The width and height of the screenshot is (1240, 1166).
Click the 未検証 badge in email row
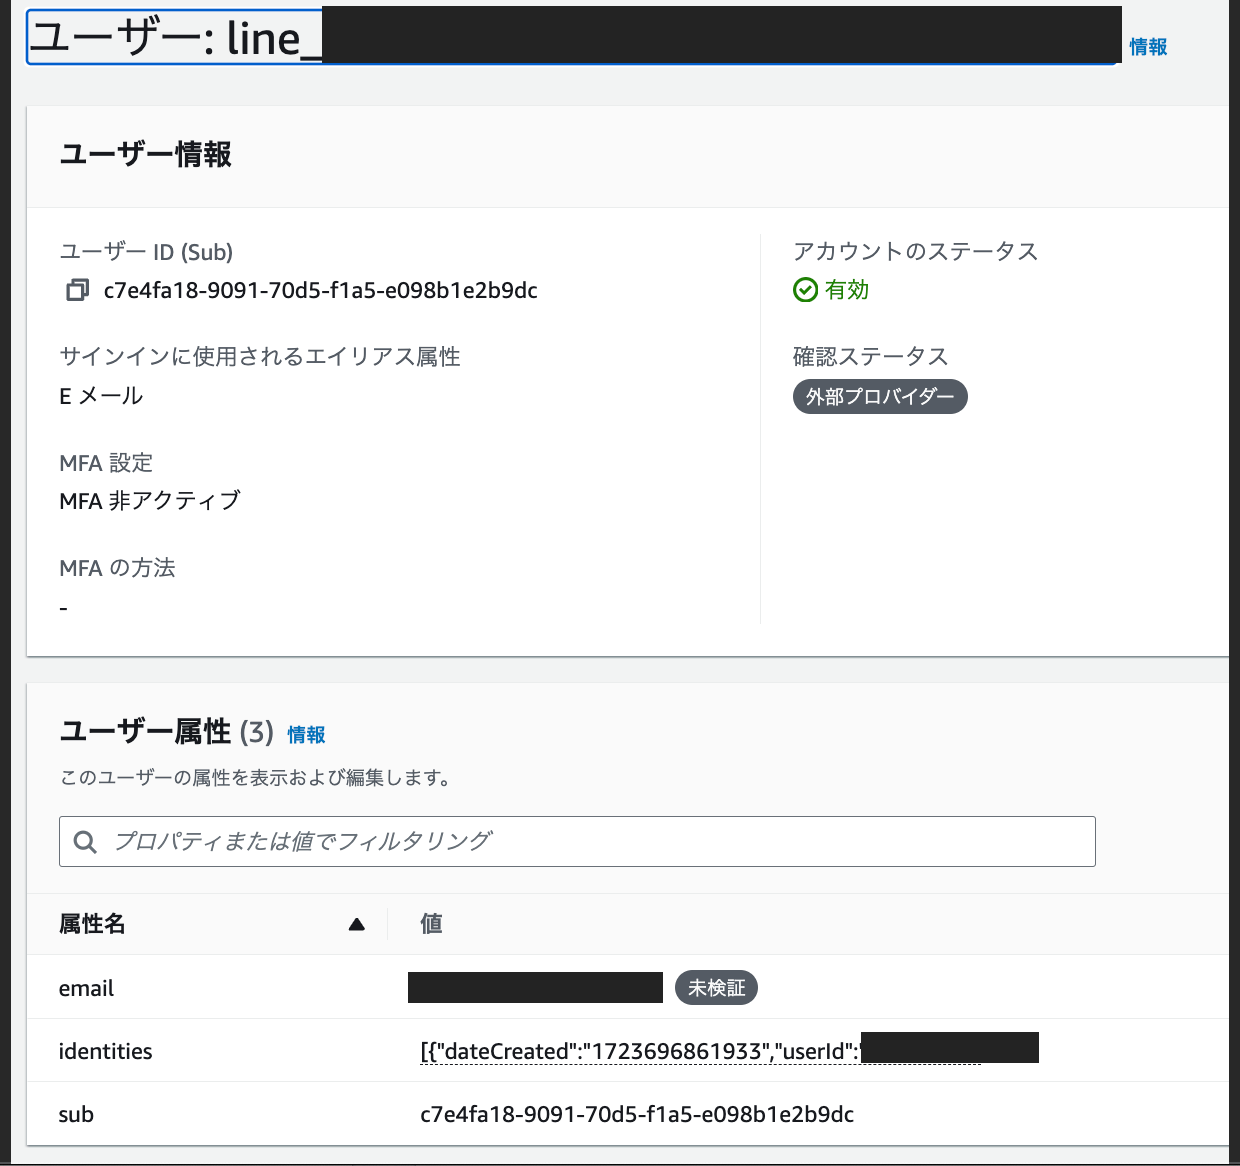point(717,988)
